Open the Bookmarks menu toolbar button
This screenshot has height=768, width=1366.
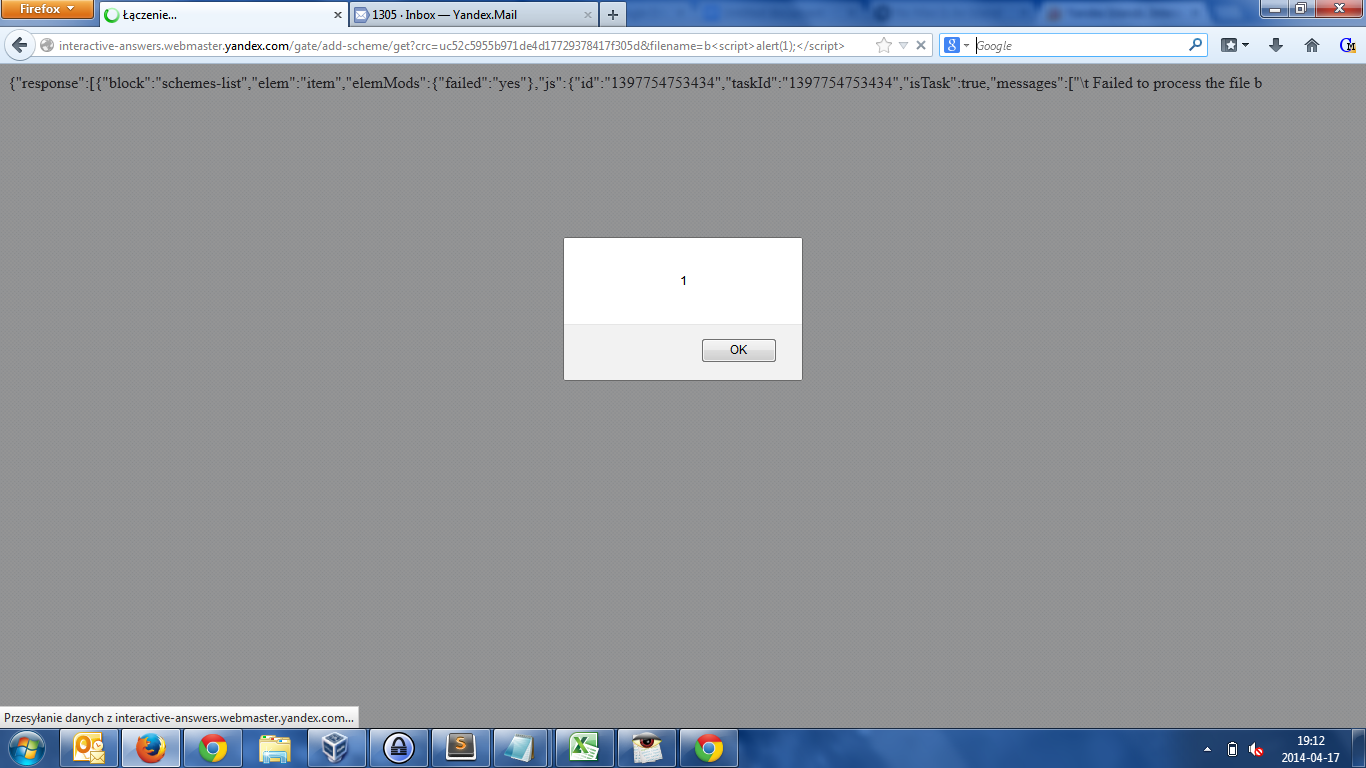[x=1235, y=45]
